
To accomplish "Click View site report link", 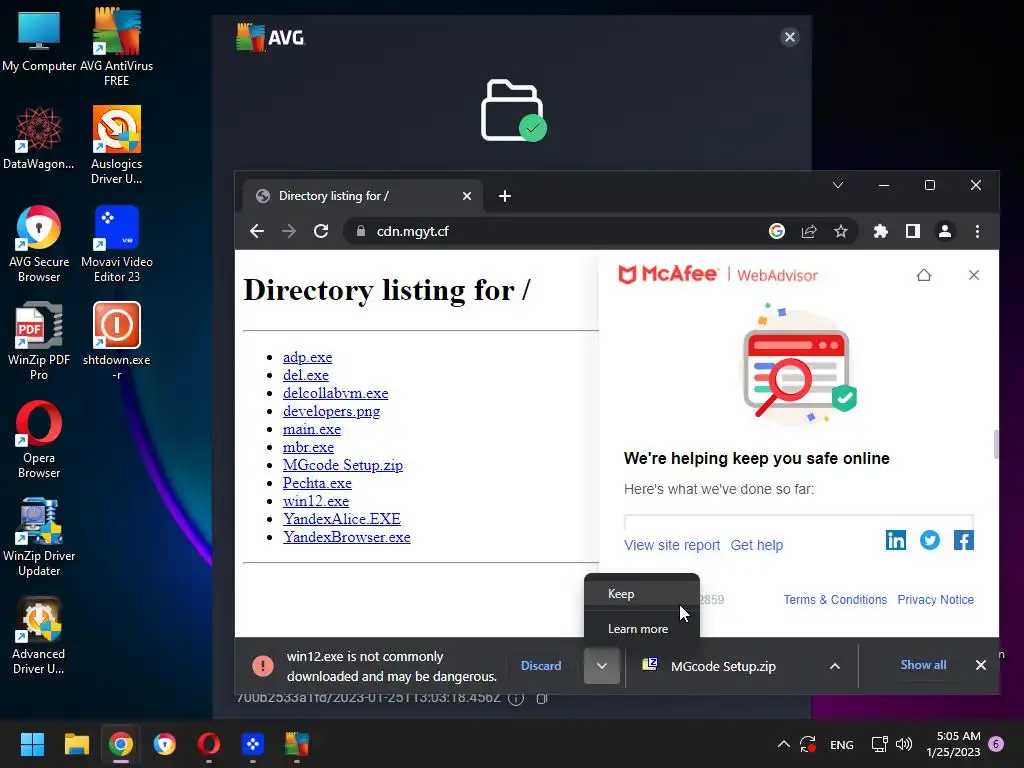I will (x=671, y=545).
